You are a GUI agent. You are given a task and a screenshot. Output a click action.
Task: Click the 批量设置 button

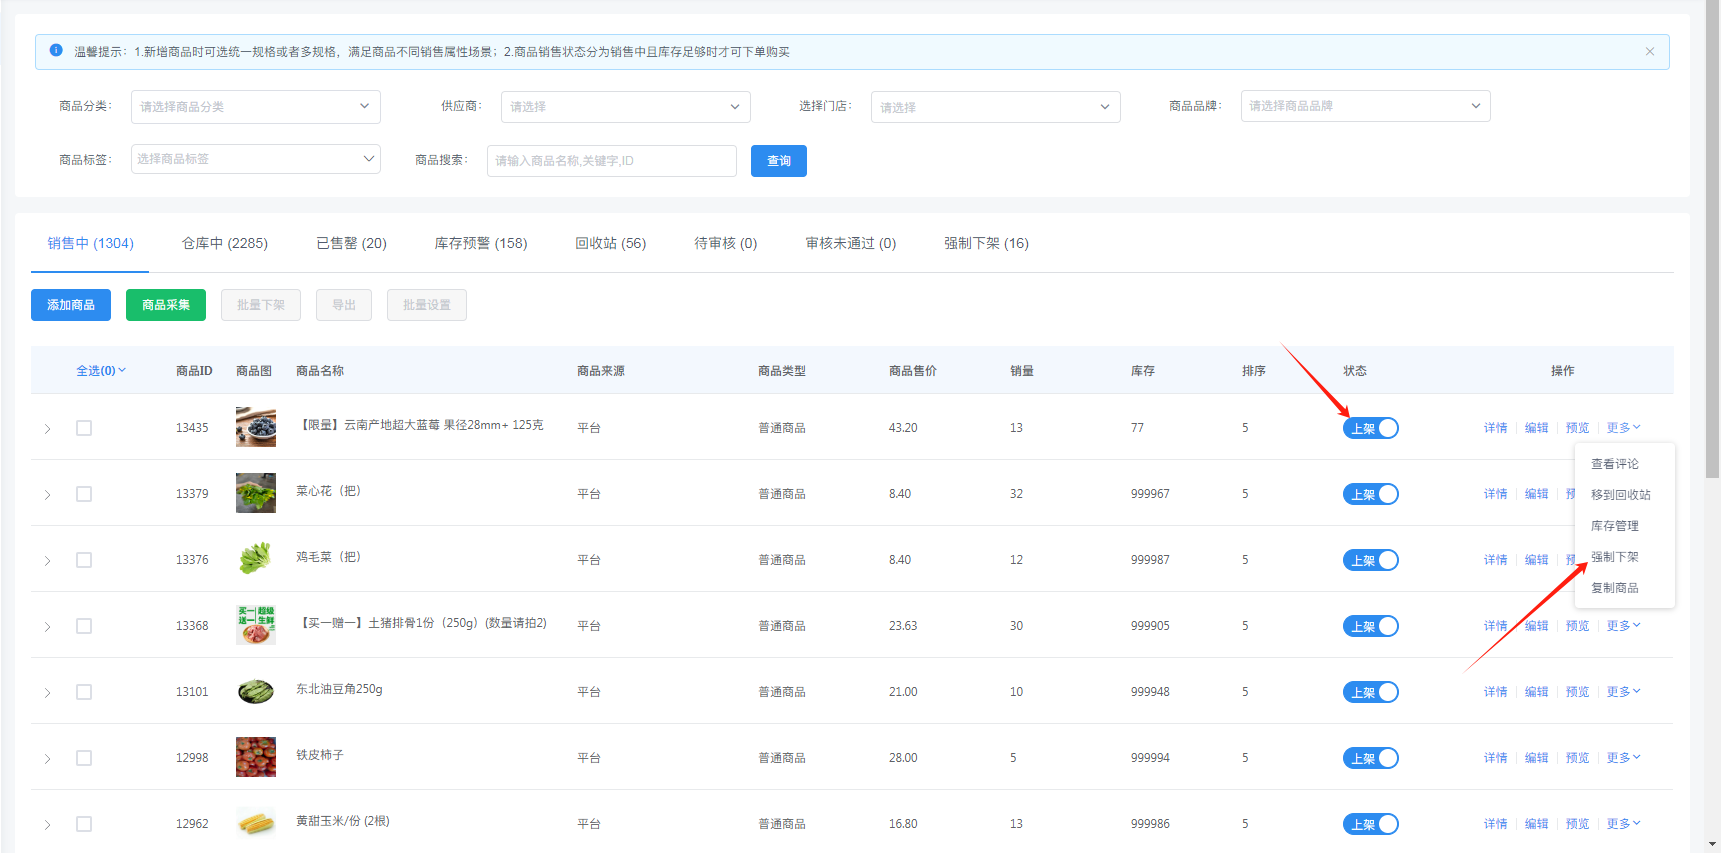pyautogui.click(x=427, y=305)
